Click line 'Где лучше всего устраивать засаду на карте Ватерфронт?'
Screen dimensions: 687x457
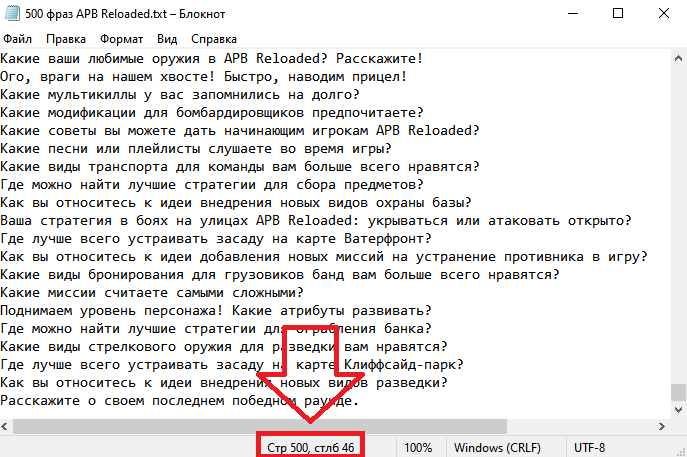(x=216, y=238)
